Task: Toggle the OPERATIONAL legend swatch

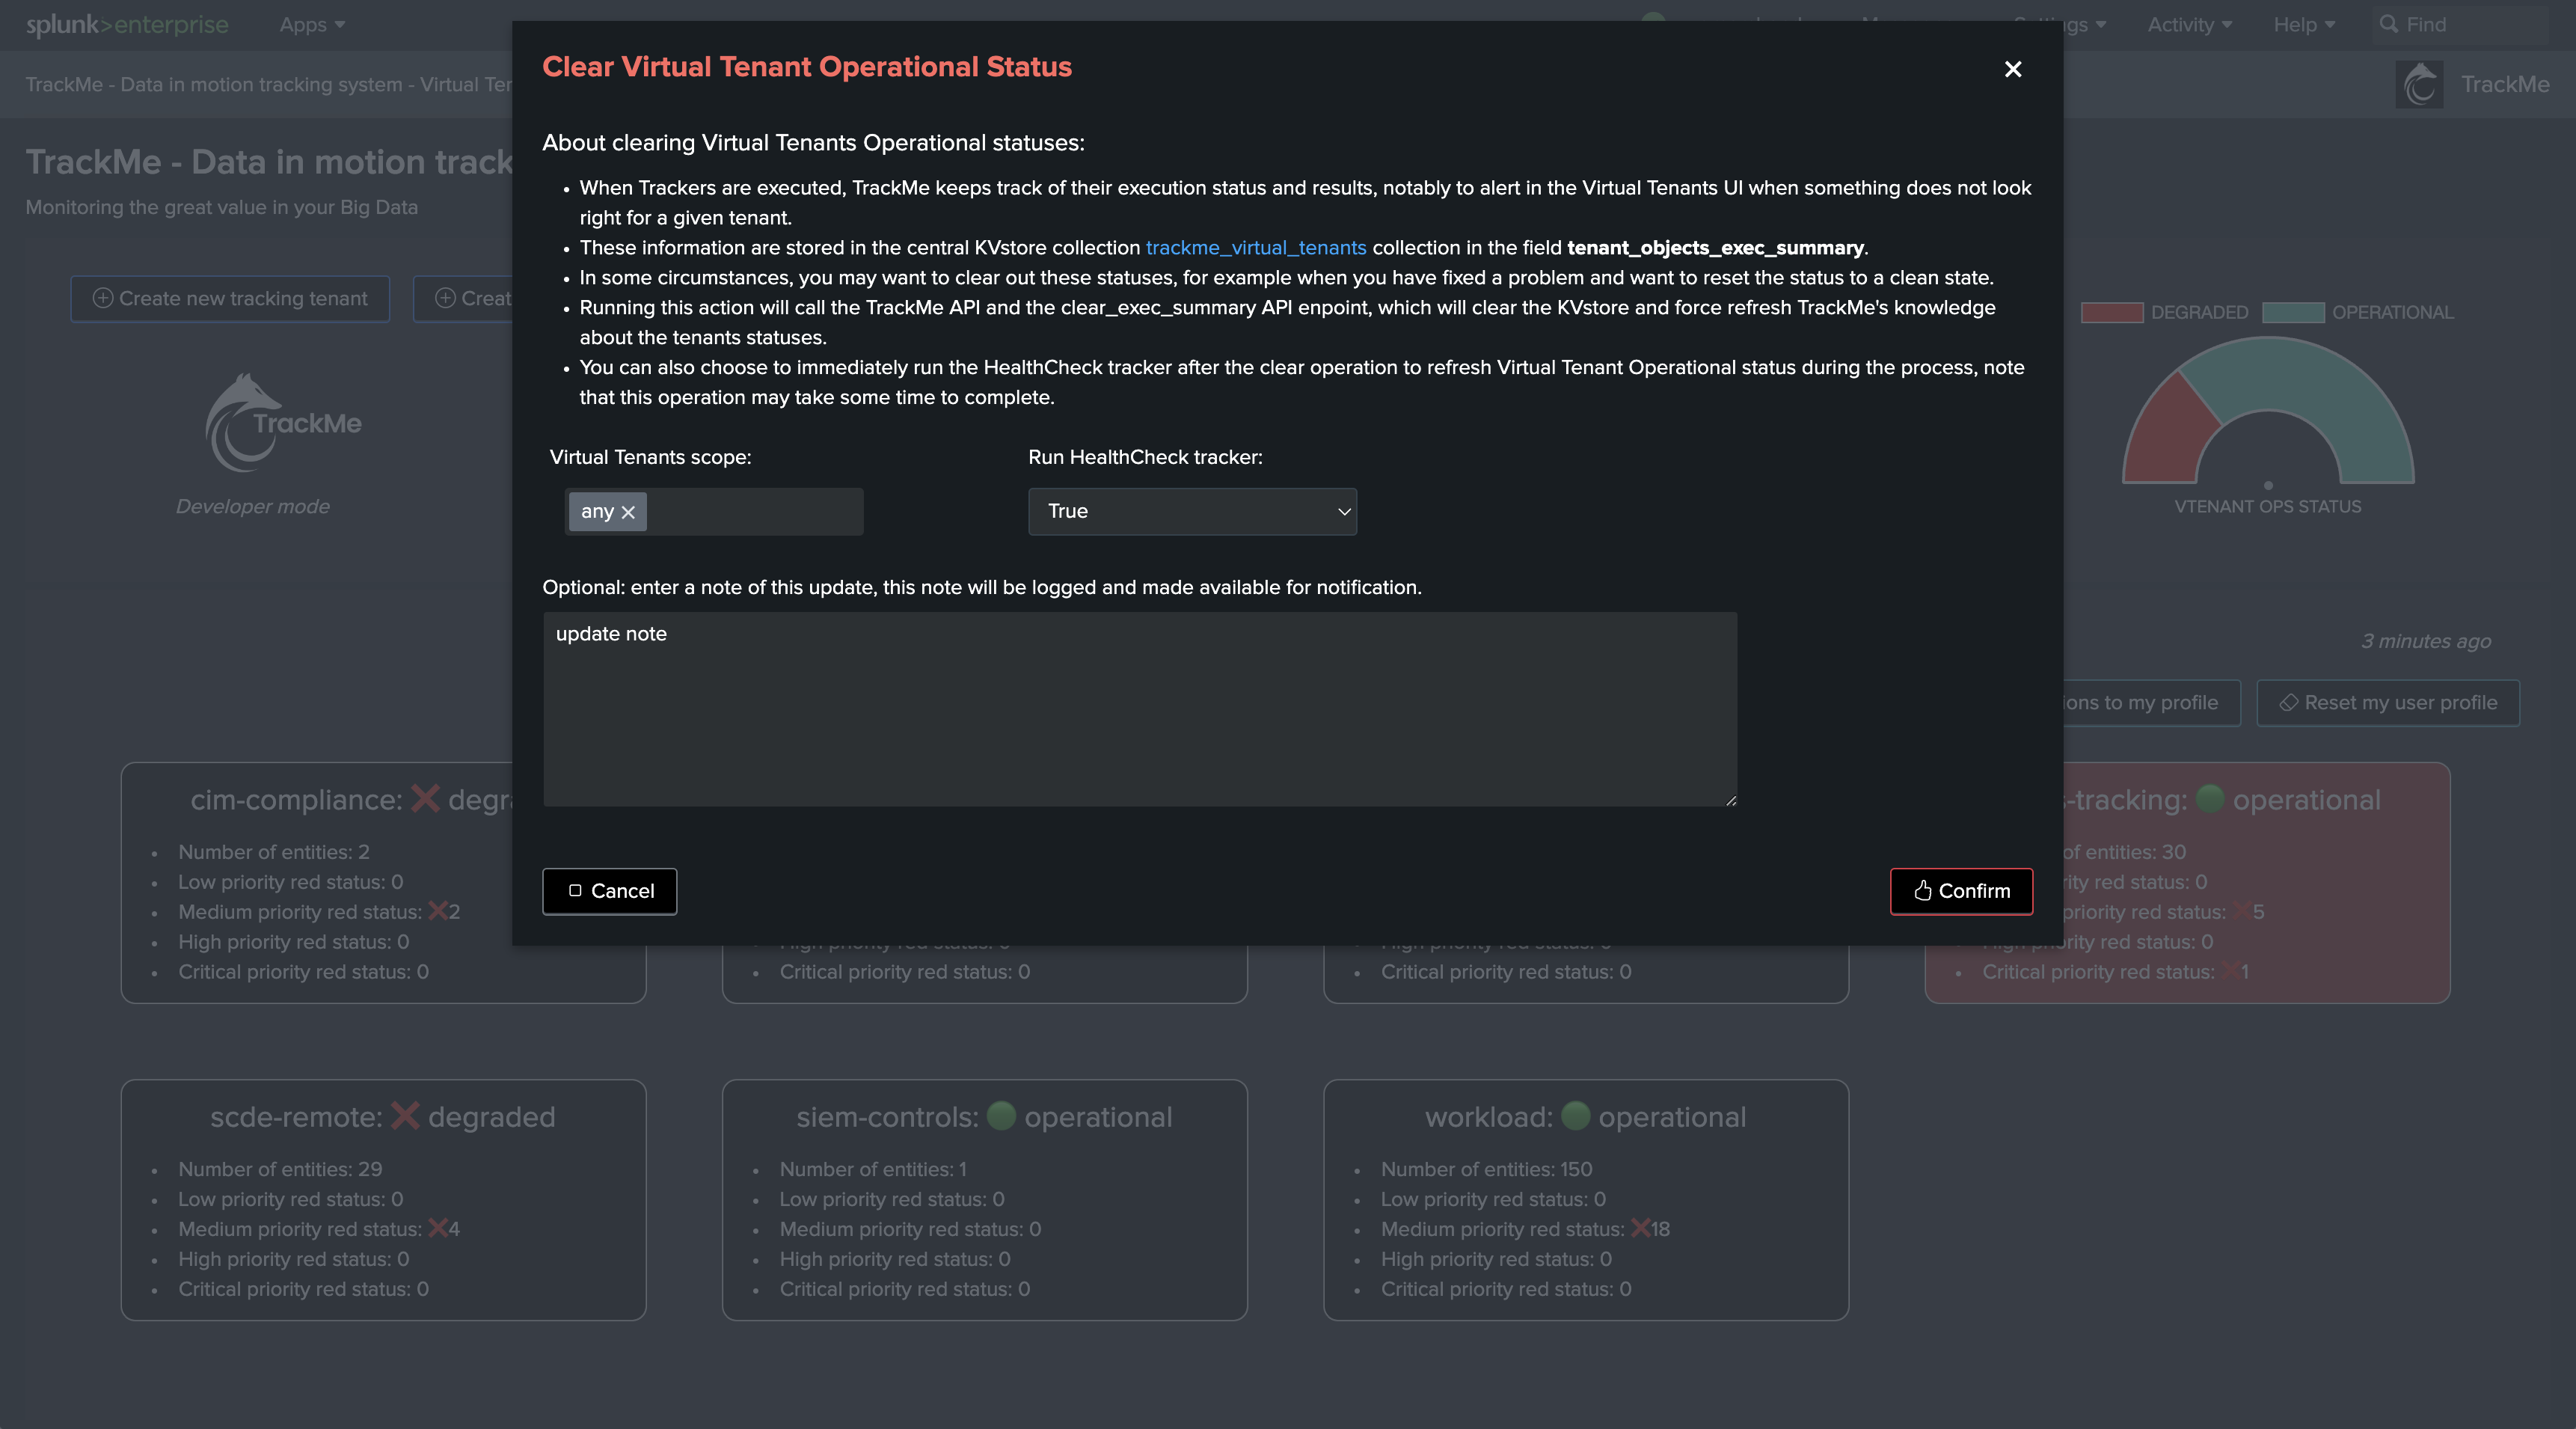Action: tap(2292, 313)
